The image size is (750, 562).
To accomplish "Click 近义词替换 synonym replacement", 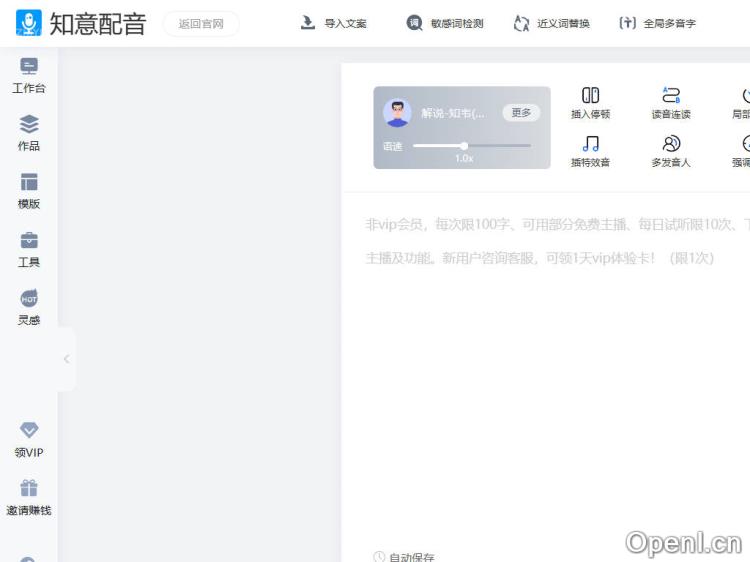I will pyautogui.click(x=551, y=23).
